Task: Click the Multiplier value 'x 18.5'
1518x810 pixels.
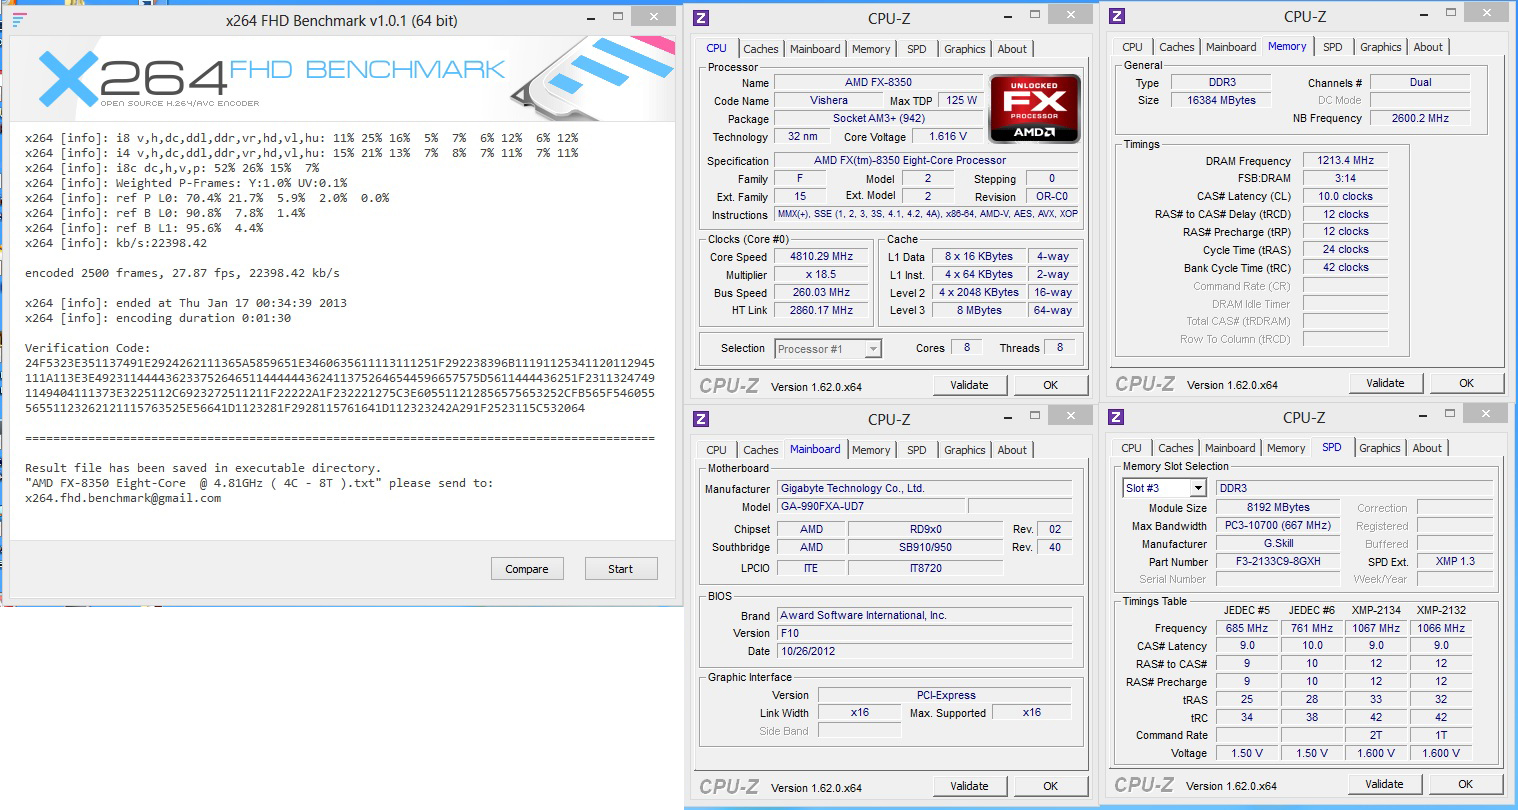Action: click(x=822, y=274)
